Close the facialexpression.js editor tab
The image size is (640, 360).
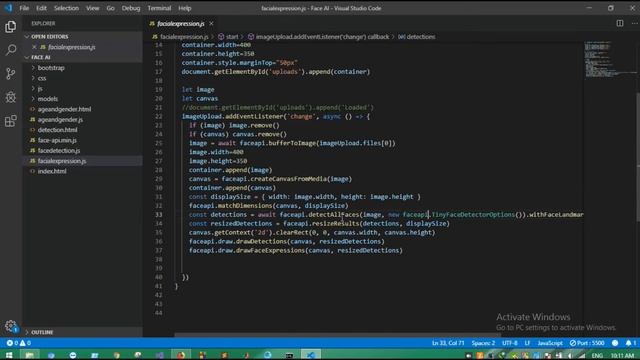pyautogui.click(x=211, y=24)
